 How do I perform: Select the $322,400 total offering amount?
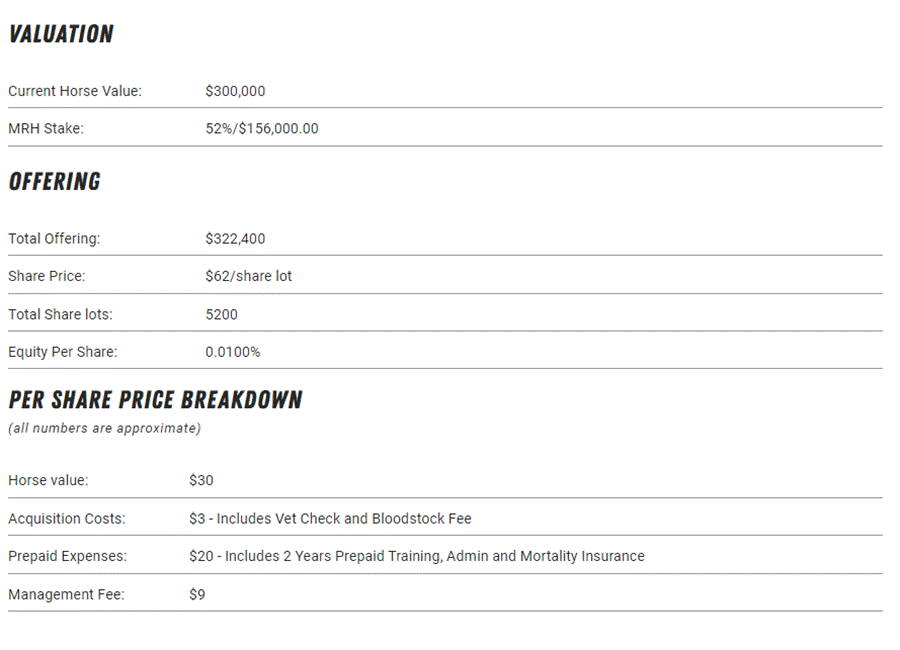(x=235, y=239)
